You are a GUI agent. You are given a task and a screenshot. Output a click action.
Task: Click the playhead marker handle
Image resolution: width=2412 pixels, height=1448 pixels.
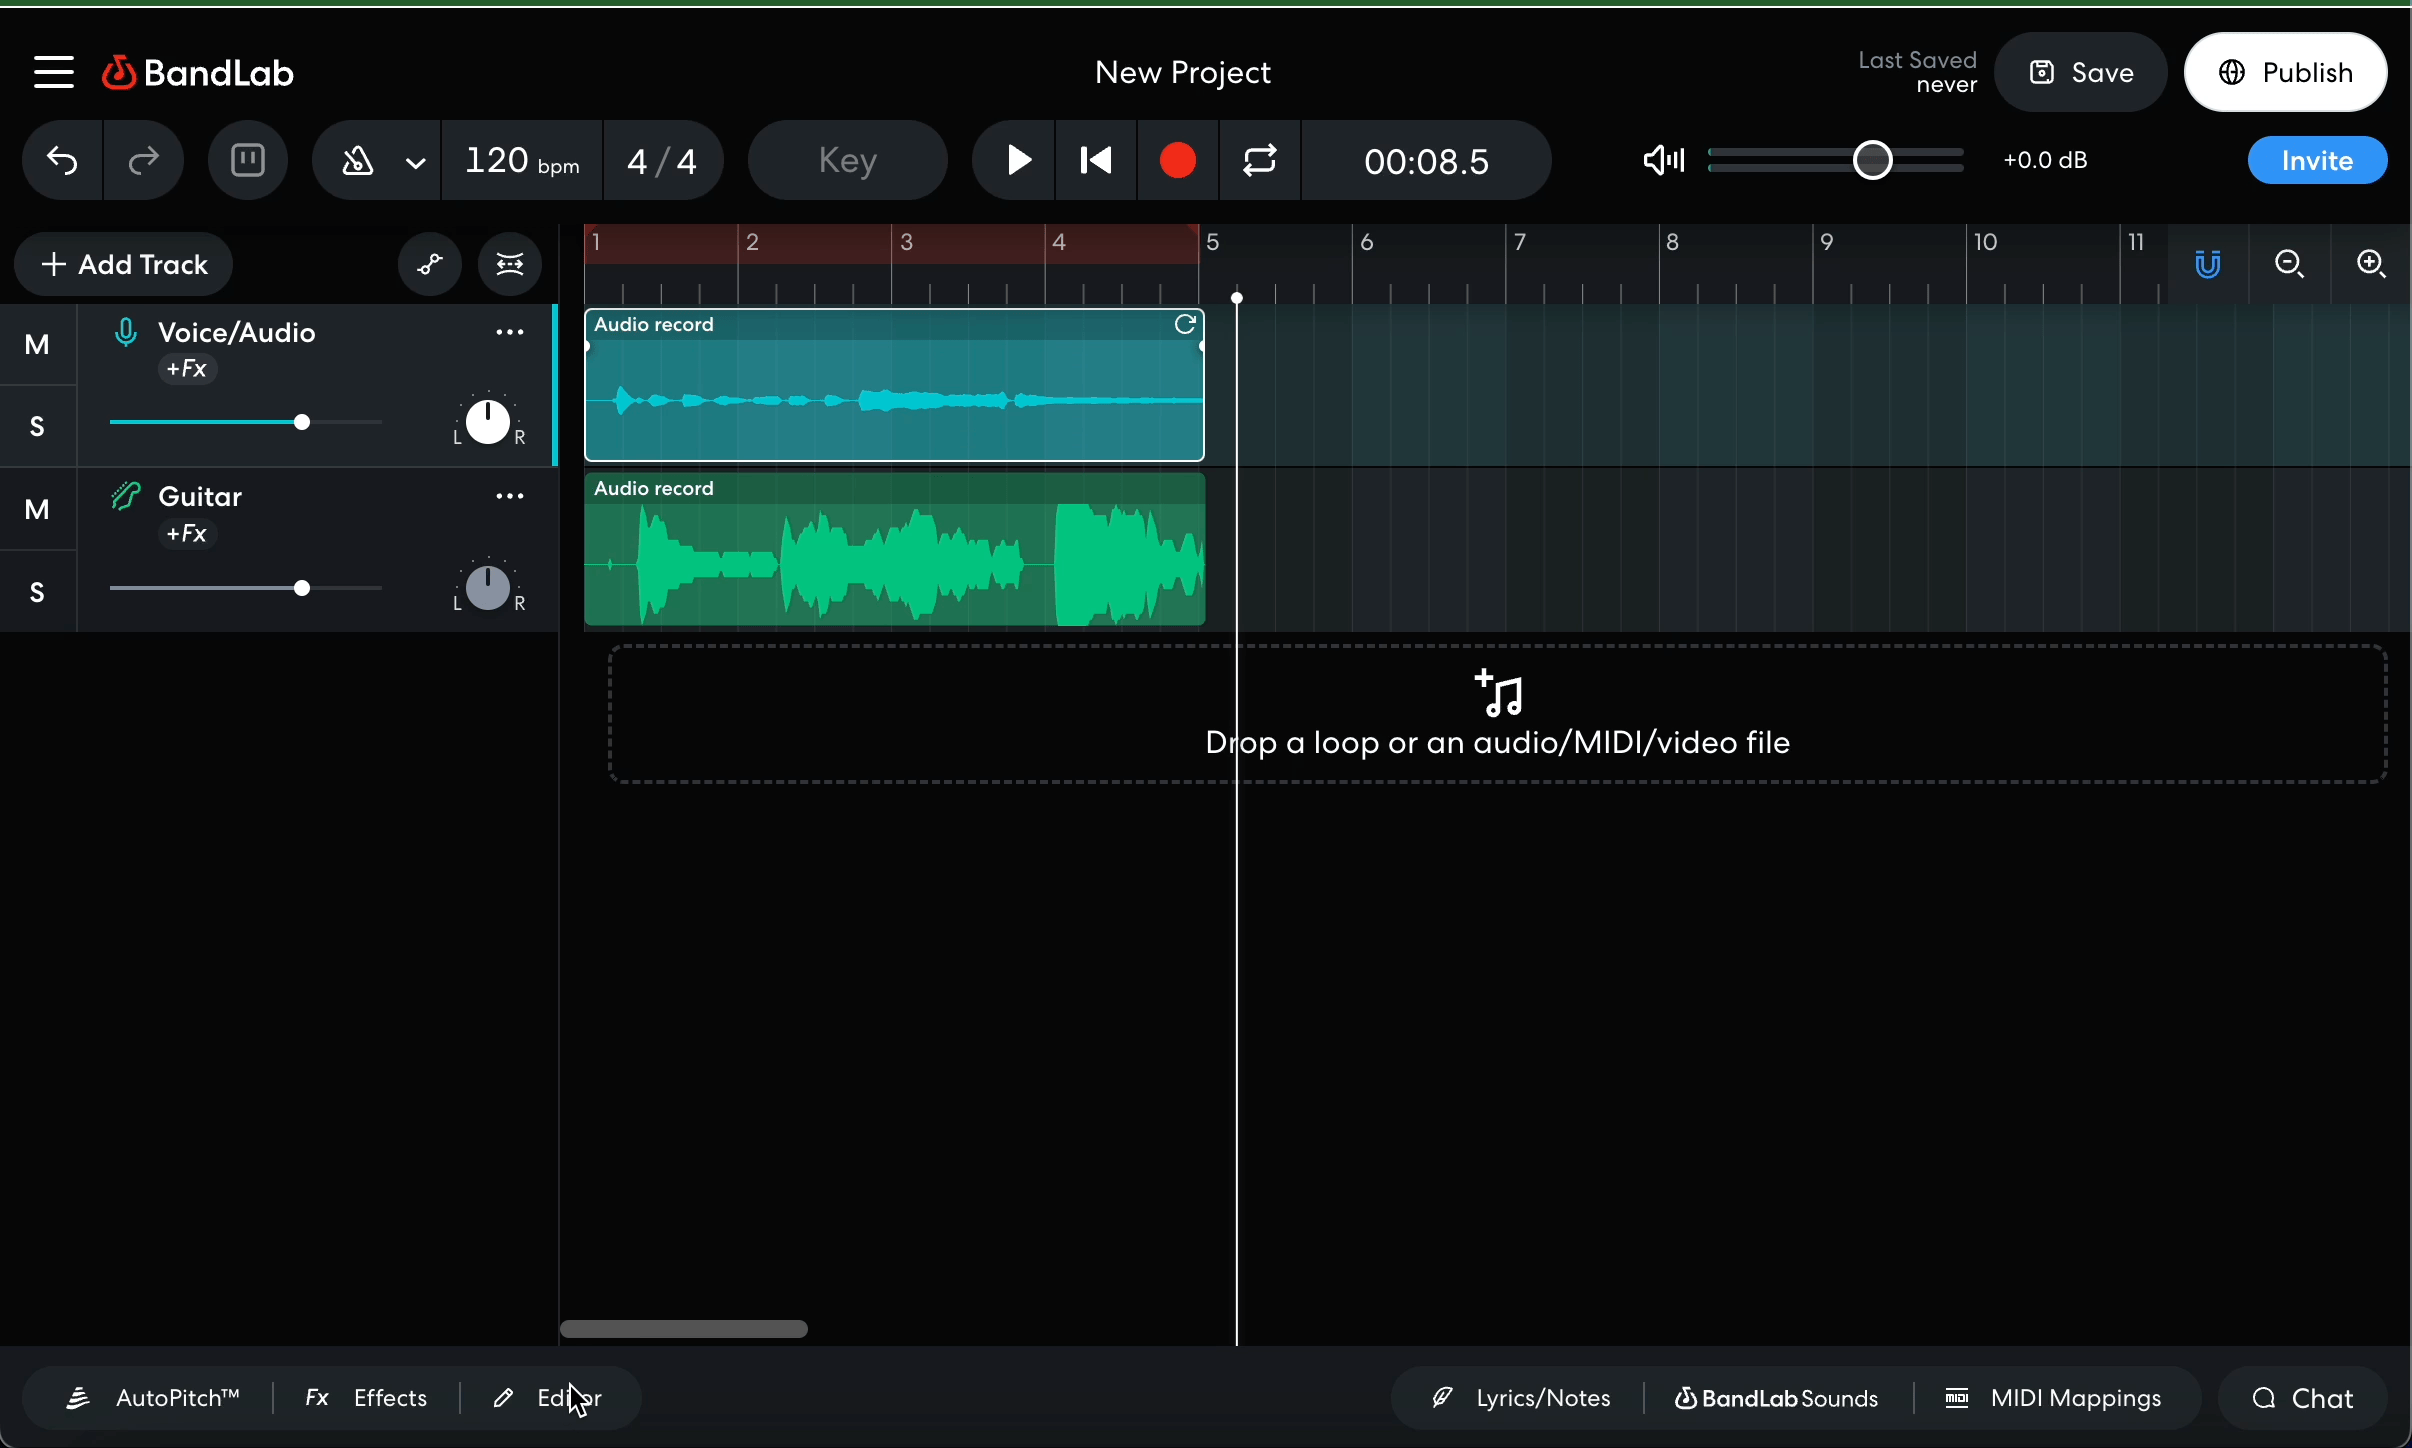tap(1237, 298)
